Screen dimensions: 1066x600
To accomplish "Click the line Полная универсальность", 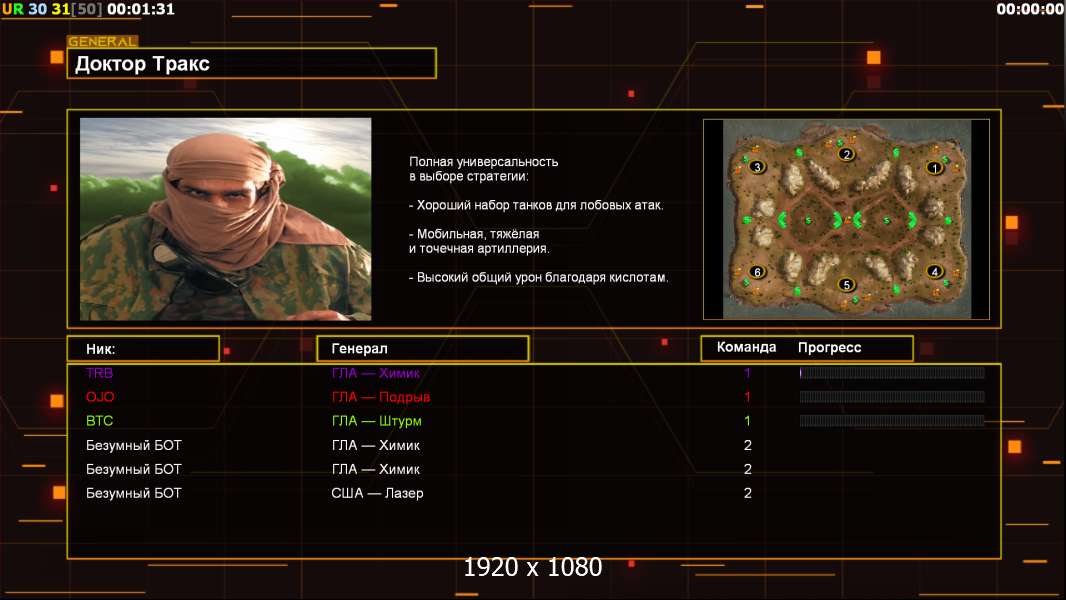I will 483,162.
